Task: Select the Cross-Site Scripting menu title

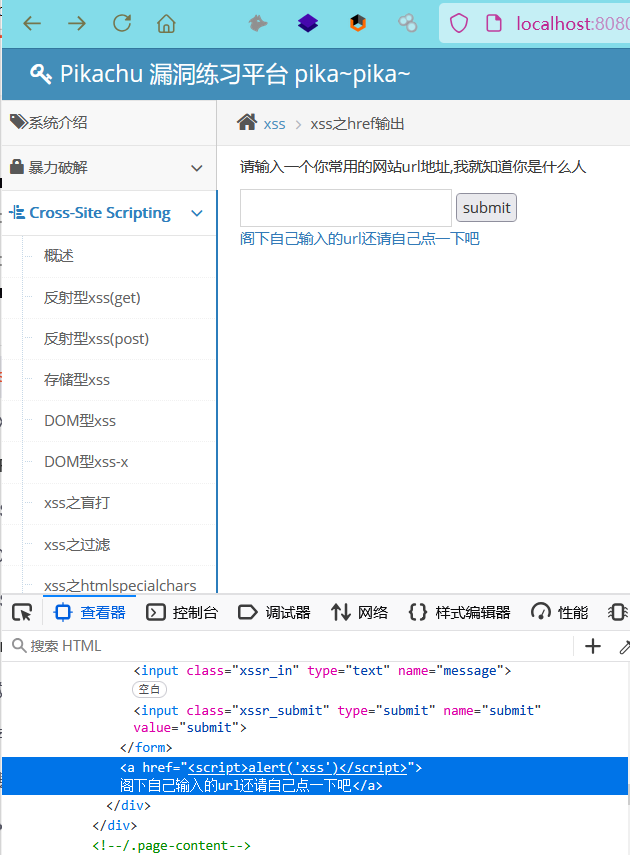Action: tap(100, 213)
